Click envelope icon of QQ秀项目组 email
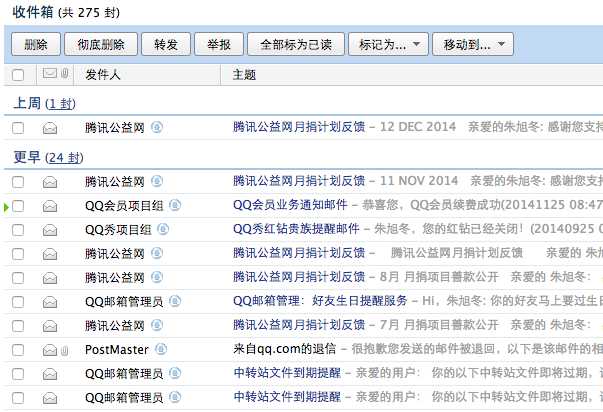 (50, 230)
